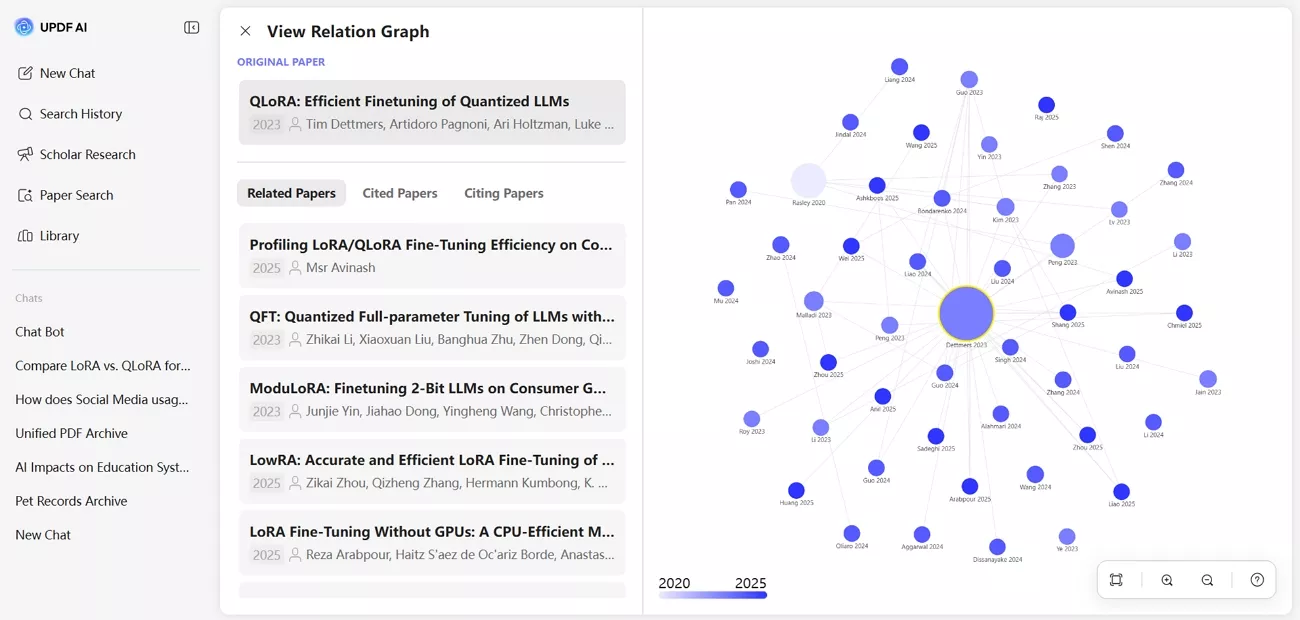Viewport: 1300px width, 620px height.
Task: Zoom out of the relation graph
Action: 1207,580
